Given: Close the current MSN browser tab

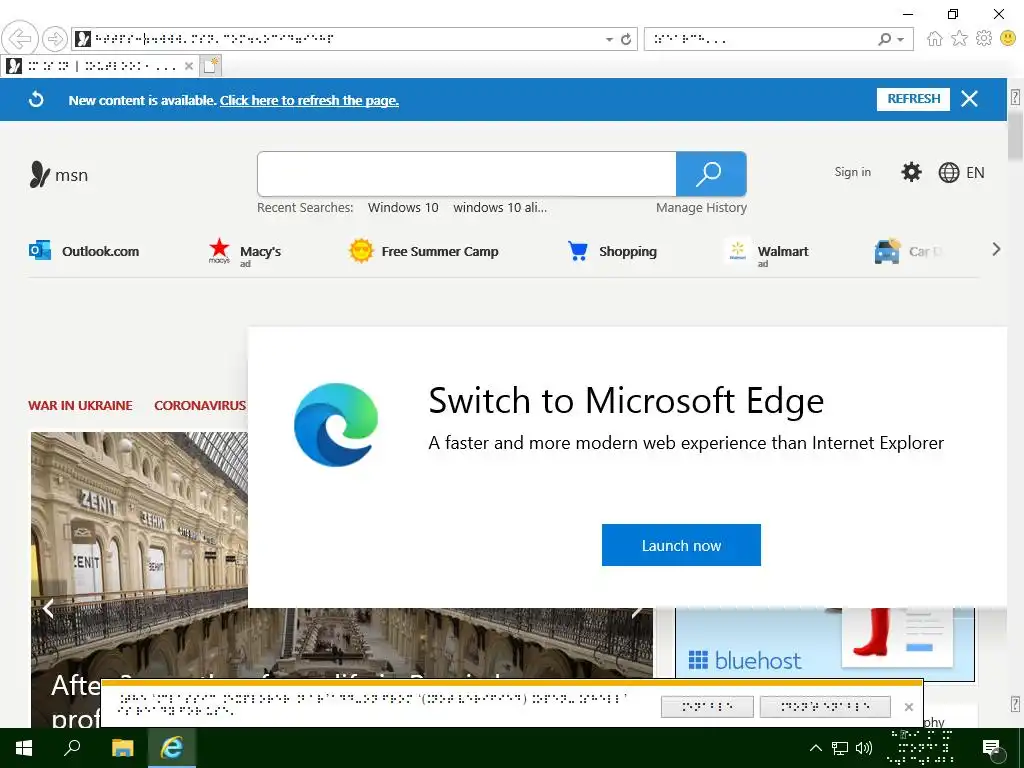Looking at the screenshot, I should [x=189, y=66].
